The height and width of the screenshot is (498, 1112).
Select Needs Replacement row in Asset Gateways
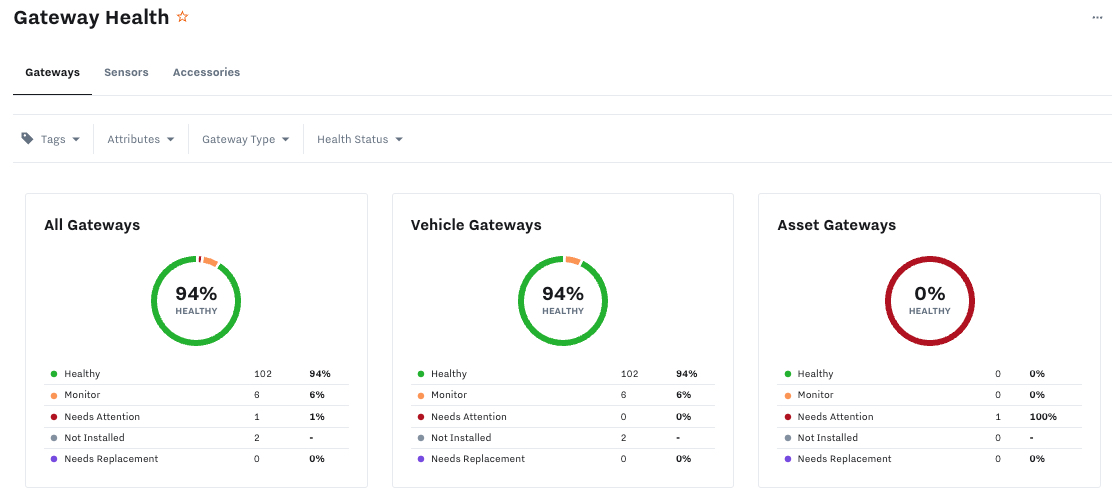[x=930, y=459]
